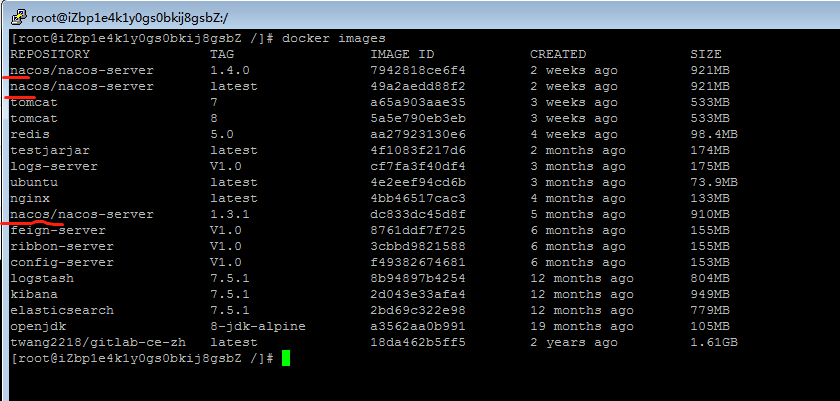
Task: Click the 804MB size value
Action: pyautogui.click(x=710, y=278)
